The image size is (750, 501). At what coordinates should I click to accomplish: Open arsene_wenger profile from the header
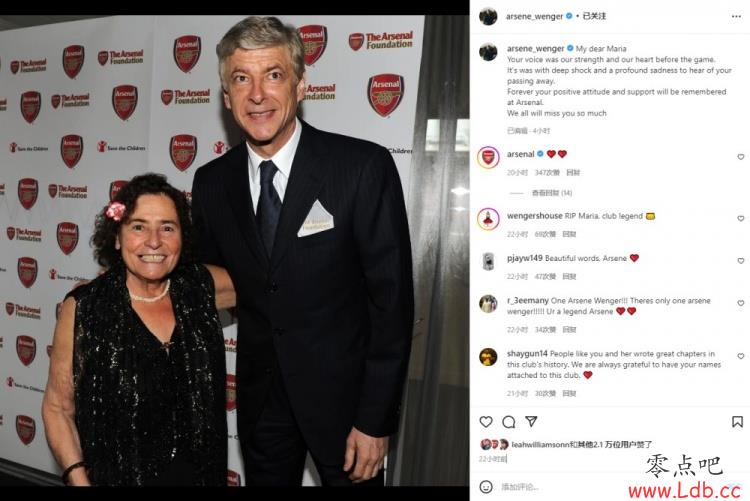pyautogui.click(x=534, y=16)
